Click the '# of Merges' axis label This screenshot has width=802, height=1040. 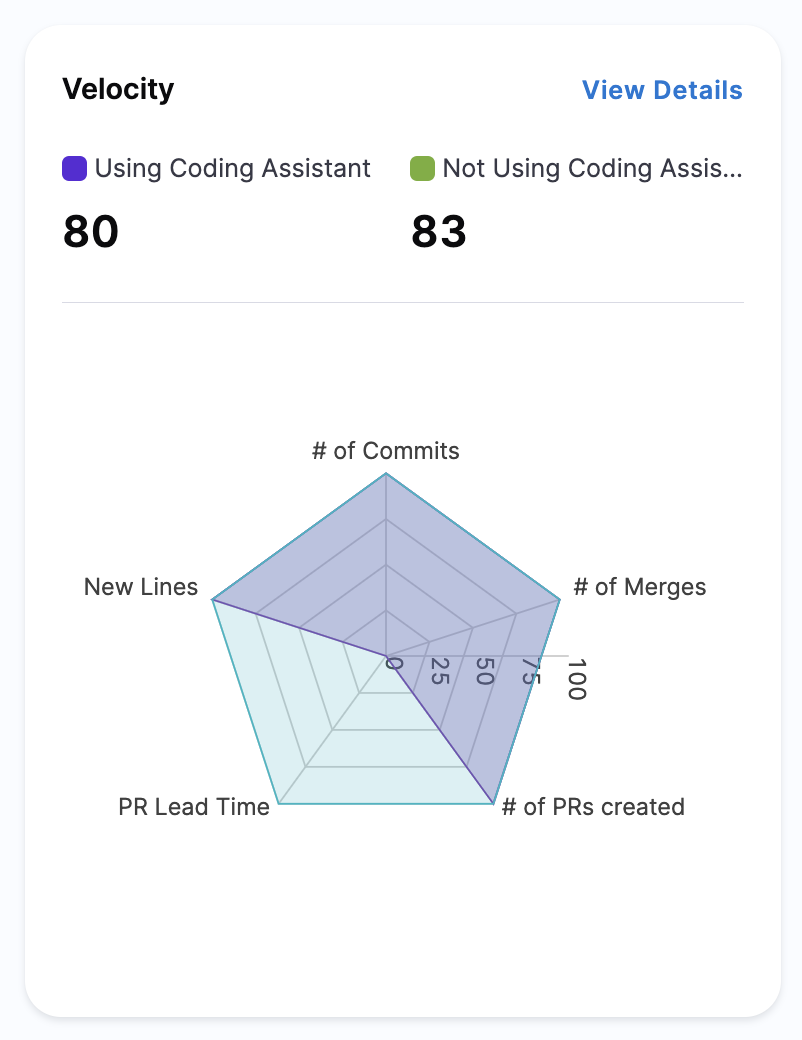(x=640, y=587)
